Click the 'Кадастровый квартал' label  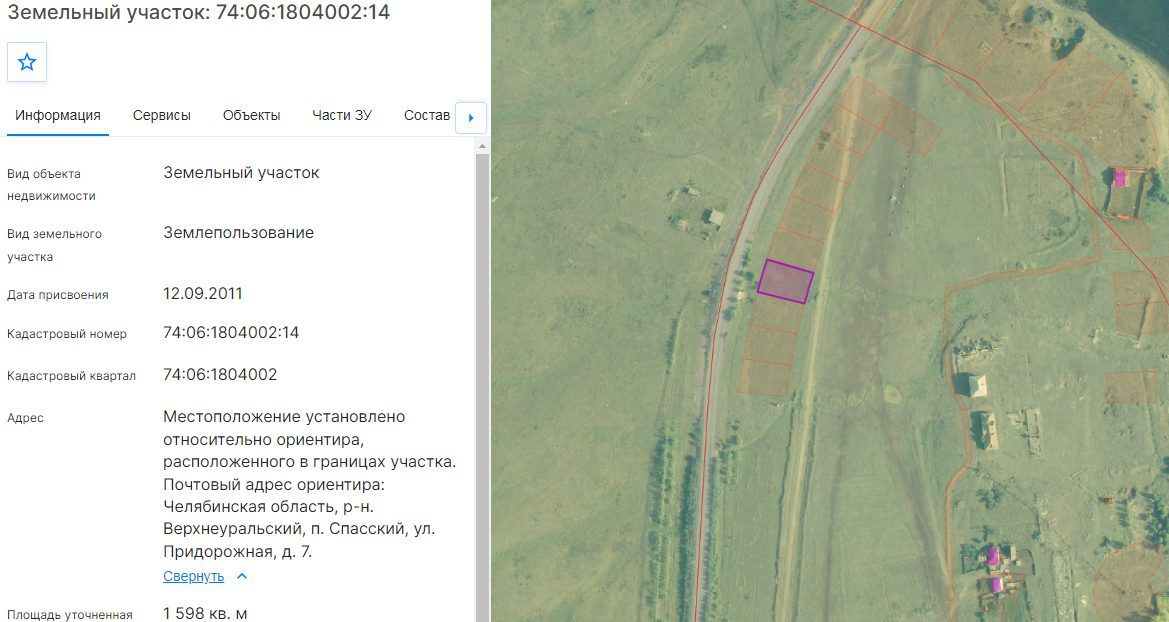click(x=72, y=376)
